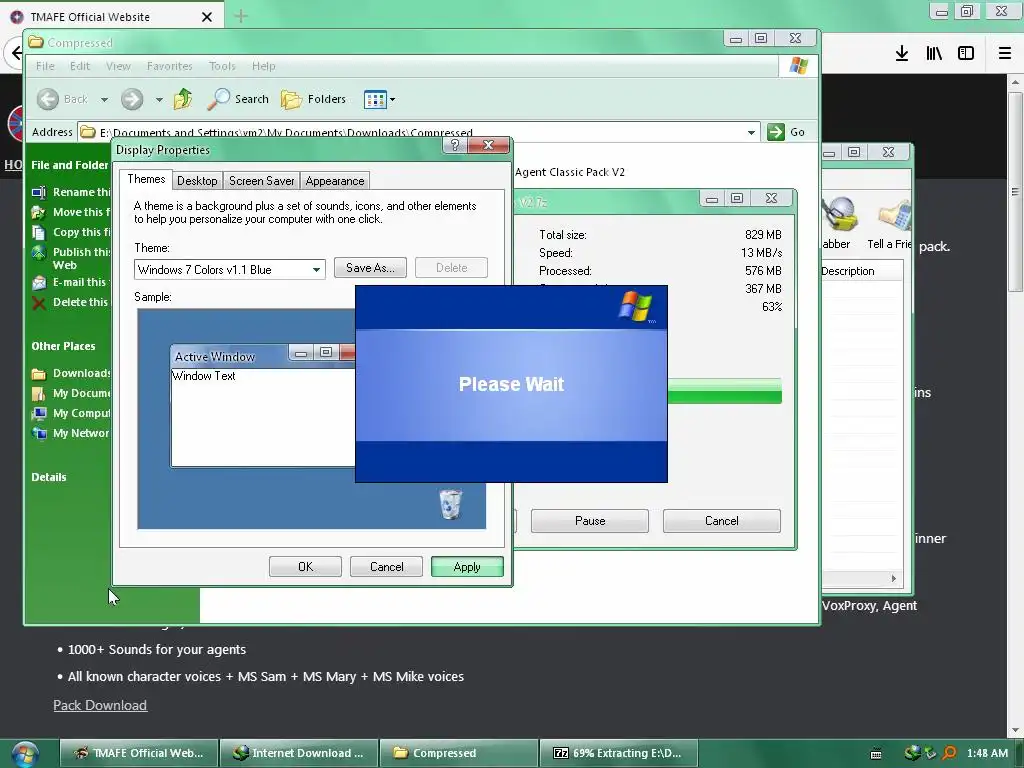This screenshot has width=1024, height=768.
Task: Open the View menu in Compressed window
Action: pos(118,66)
